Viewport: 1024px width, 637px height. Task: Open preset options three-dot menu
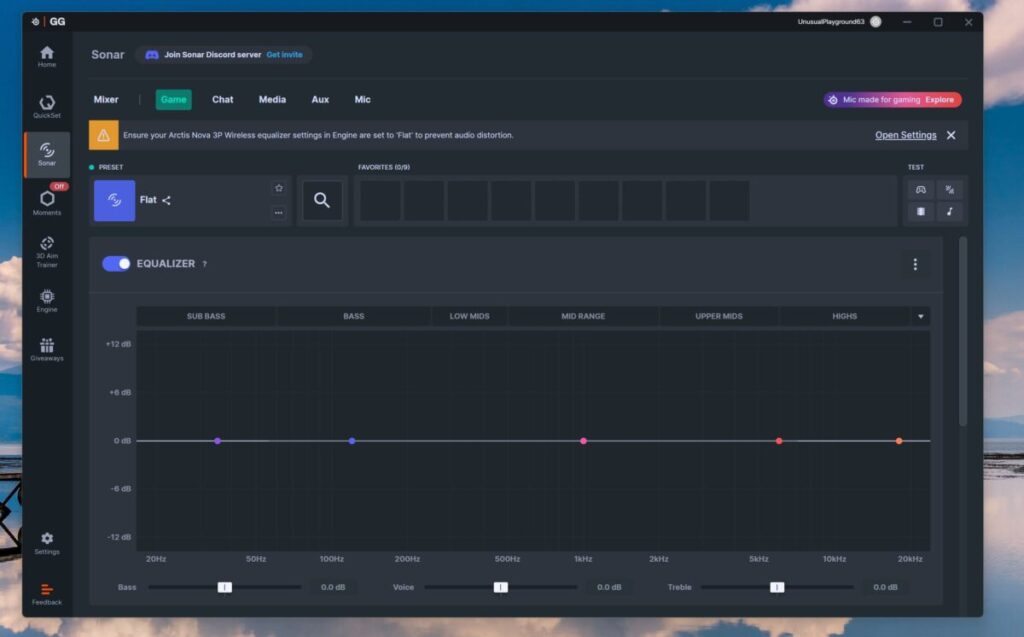pyautogui.click(x=279, y=212)
